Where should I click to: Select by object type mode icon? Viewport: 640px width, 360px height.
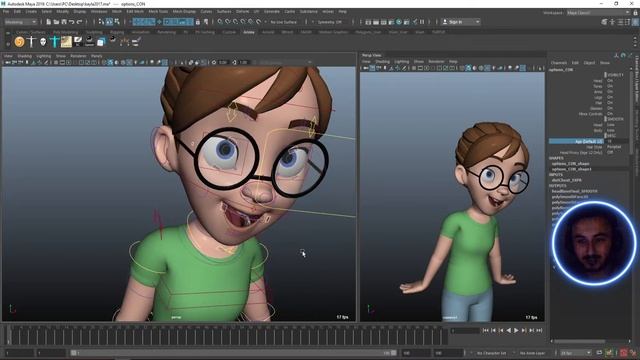tap(109, 22)
